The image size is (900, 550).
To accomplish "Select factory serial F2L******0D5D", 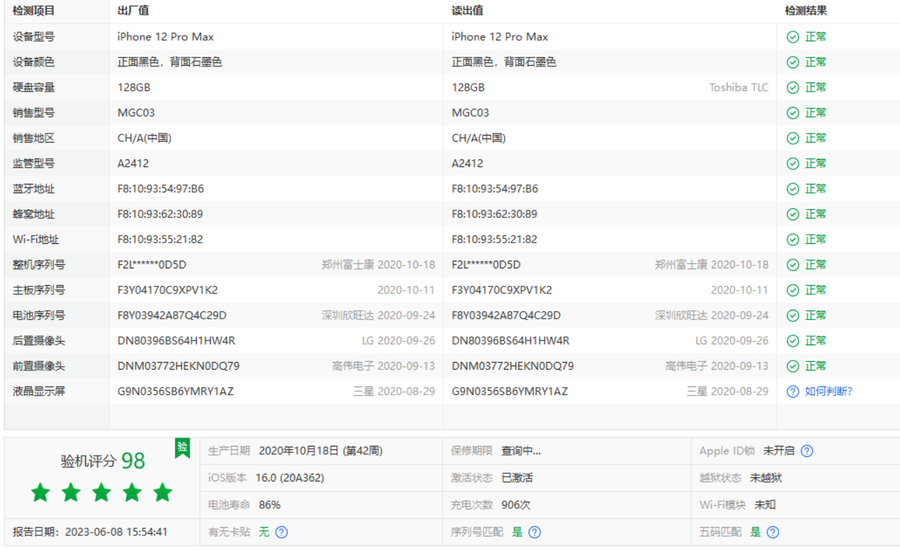I will (152, 265).
